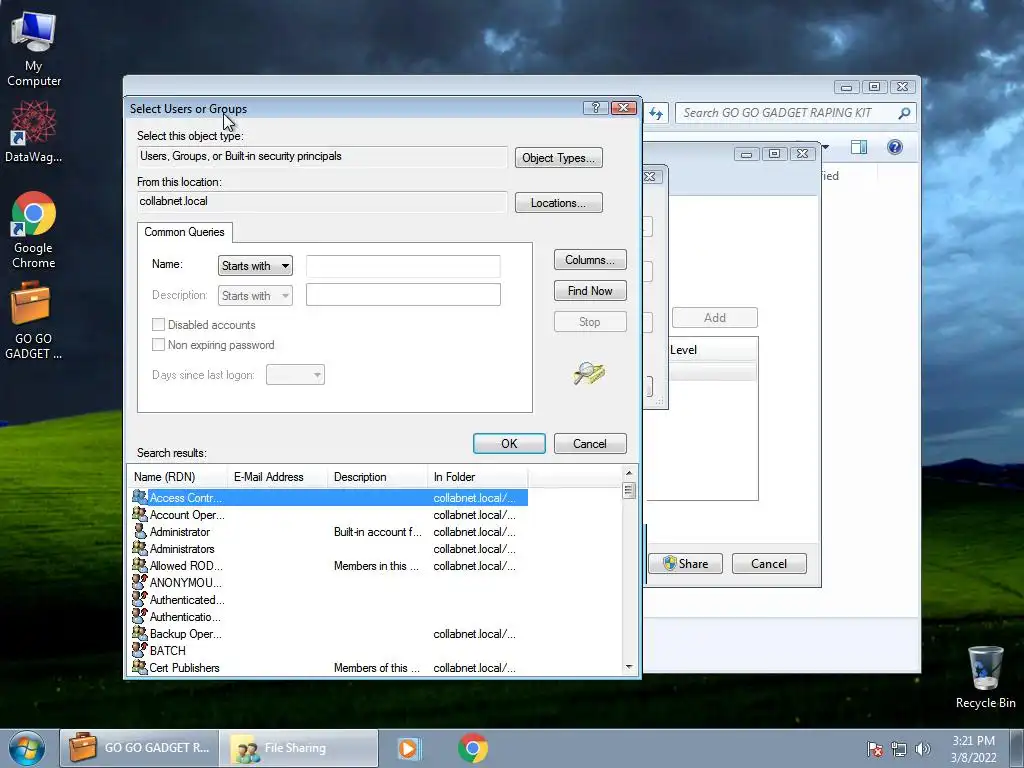Open the Columns button
Screen dimensions: 1024x768
[x=590, y=260]
